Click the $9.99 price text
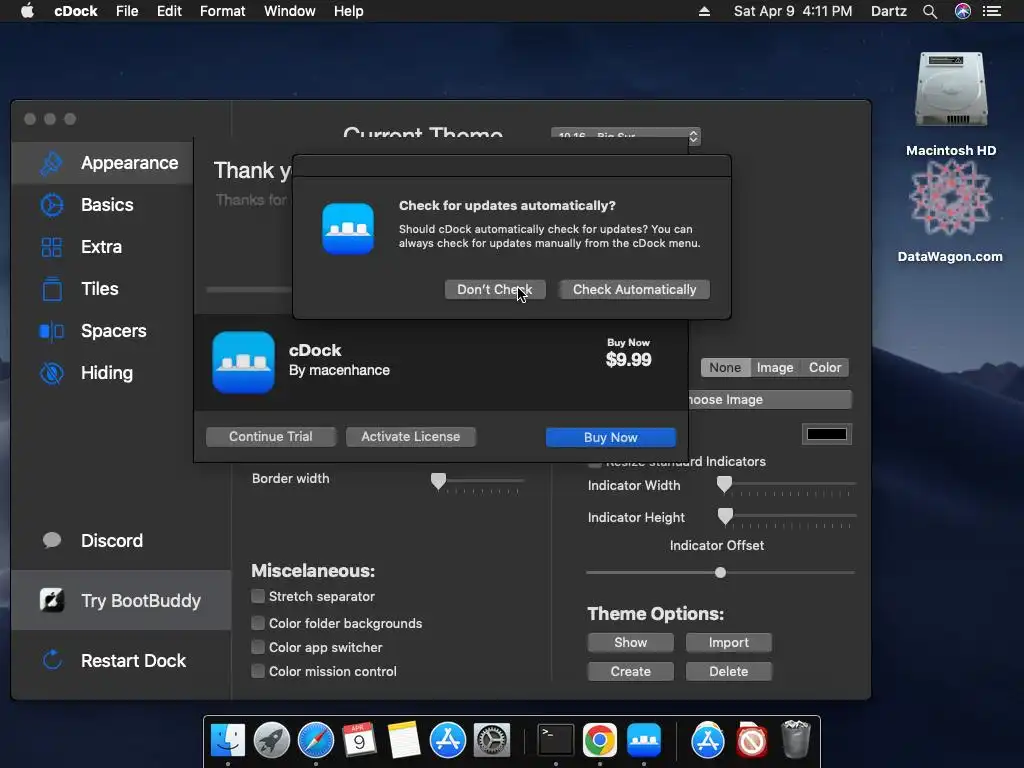 628,360
